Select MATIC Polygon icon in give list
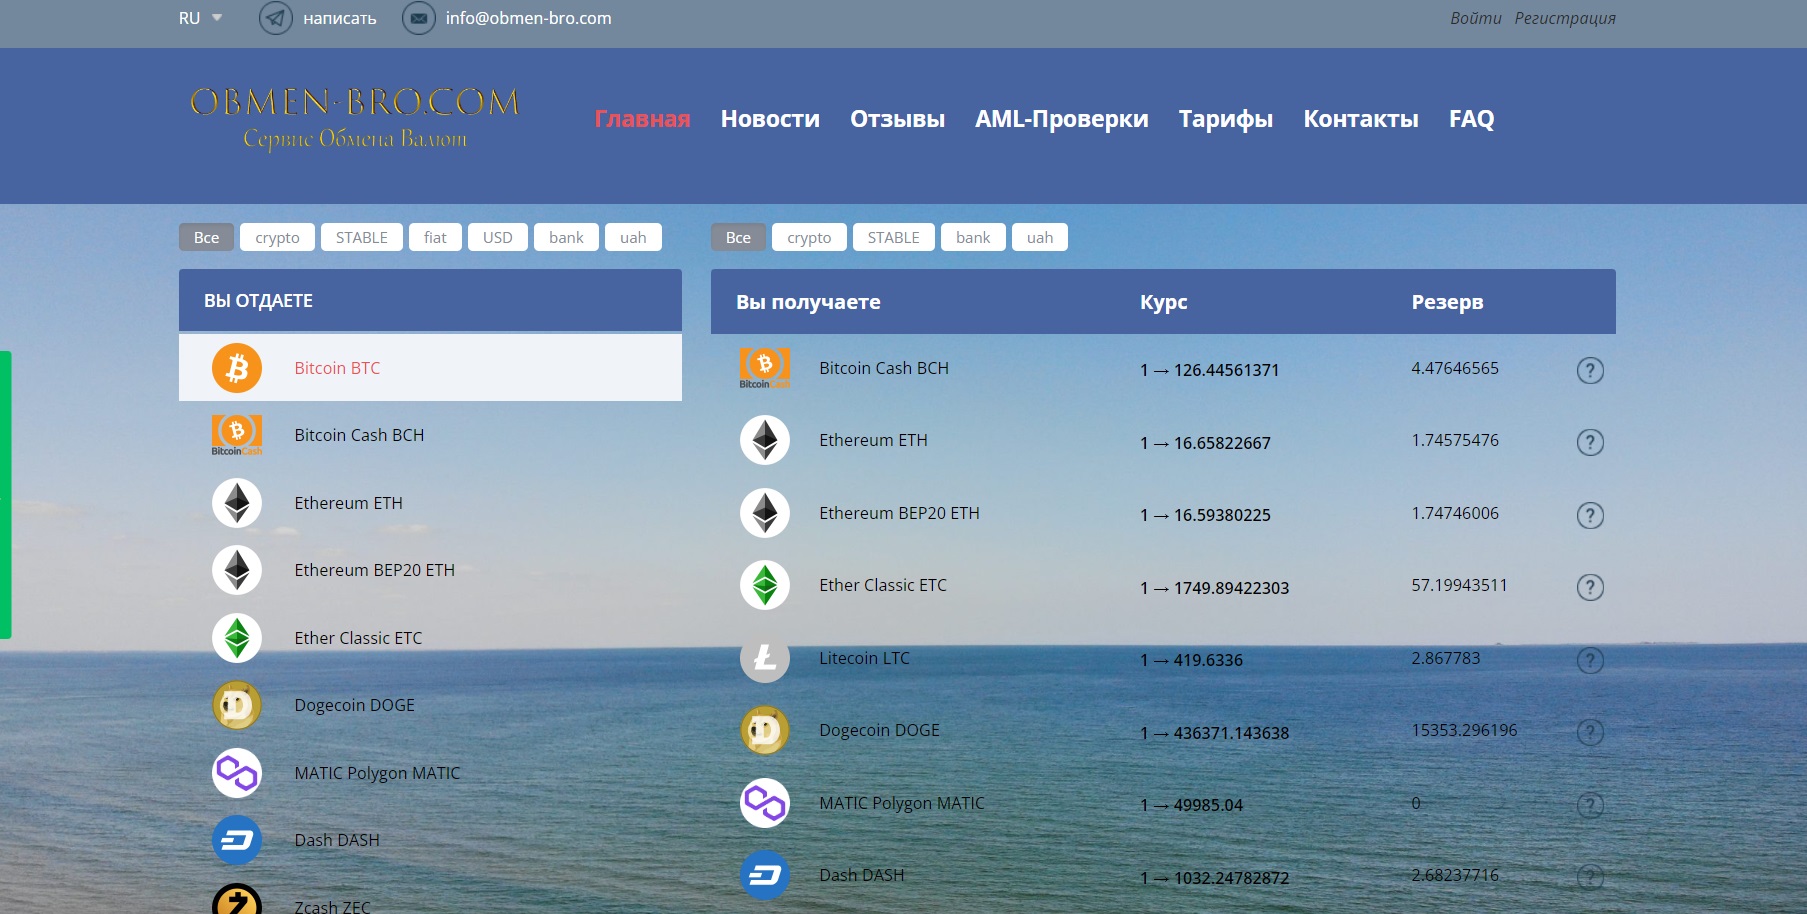This screenshot has height=914, width=1807. [x=237, y=773]
